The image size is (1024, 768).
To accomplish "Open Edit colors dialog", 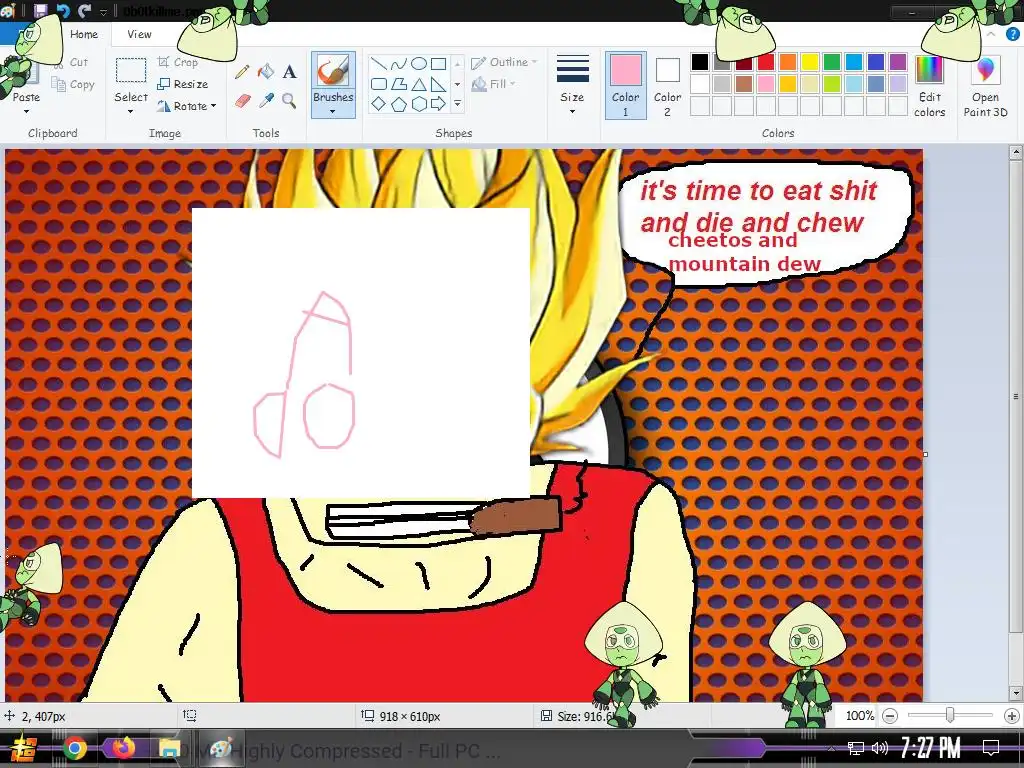I will click(929, 86).
